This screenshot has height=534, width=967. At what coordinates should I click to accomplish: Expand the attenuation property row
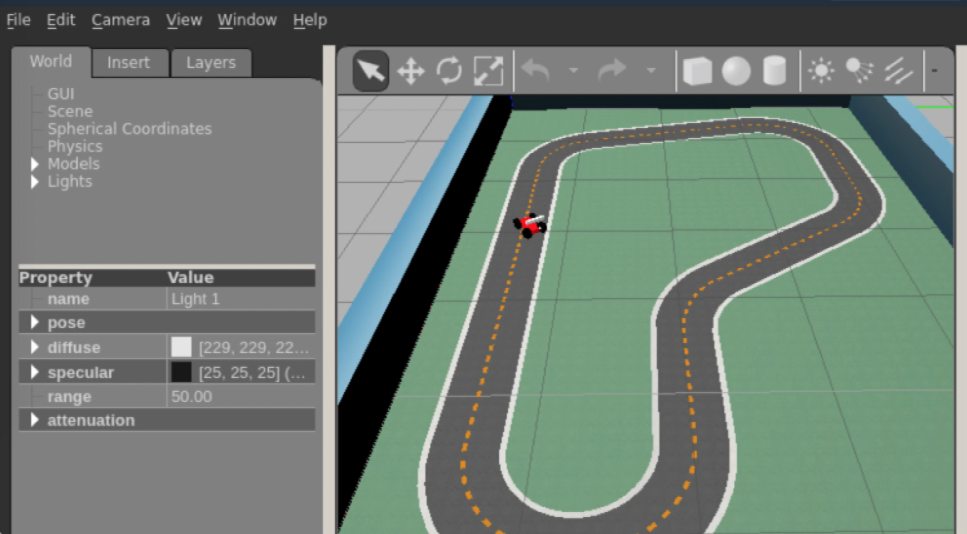(x=35, y=421)
